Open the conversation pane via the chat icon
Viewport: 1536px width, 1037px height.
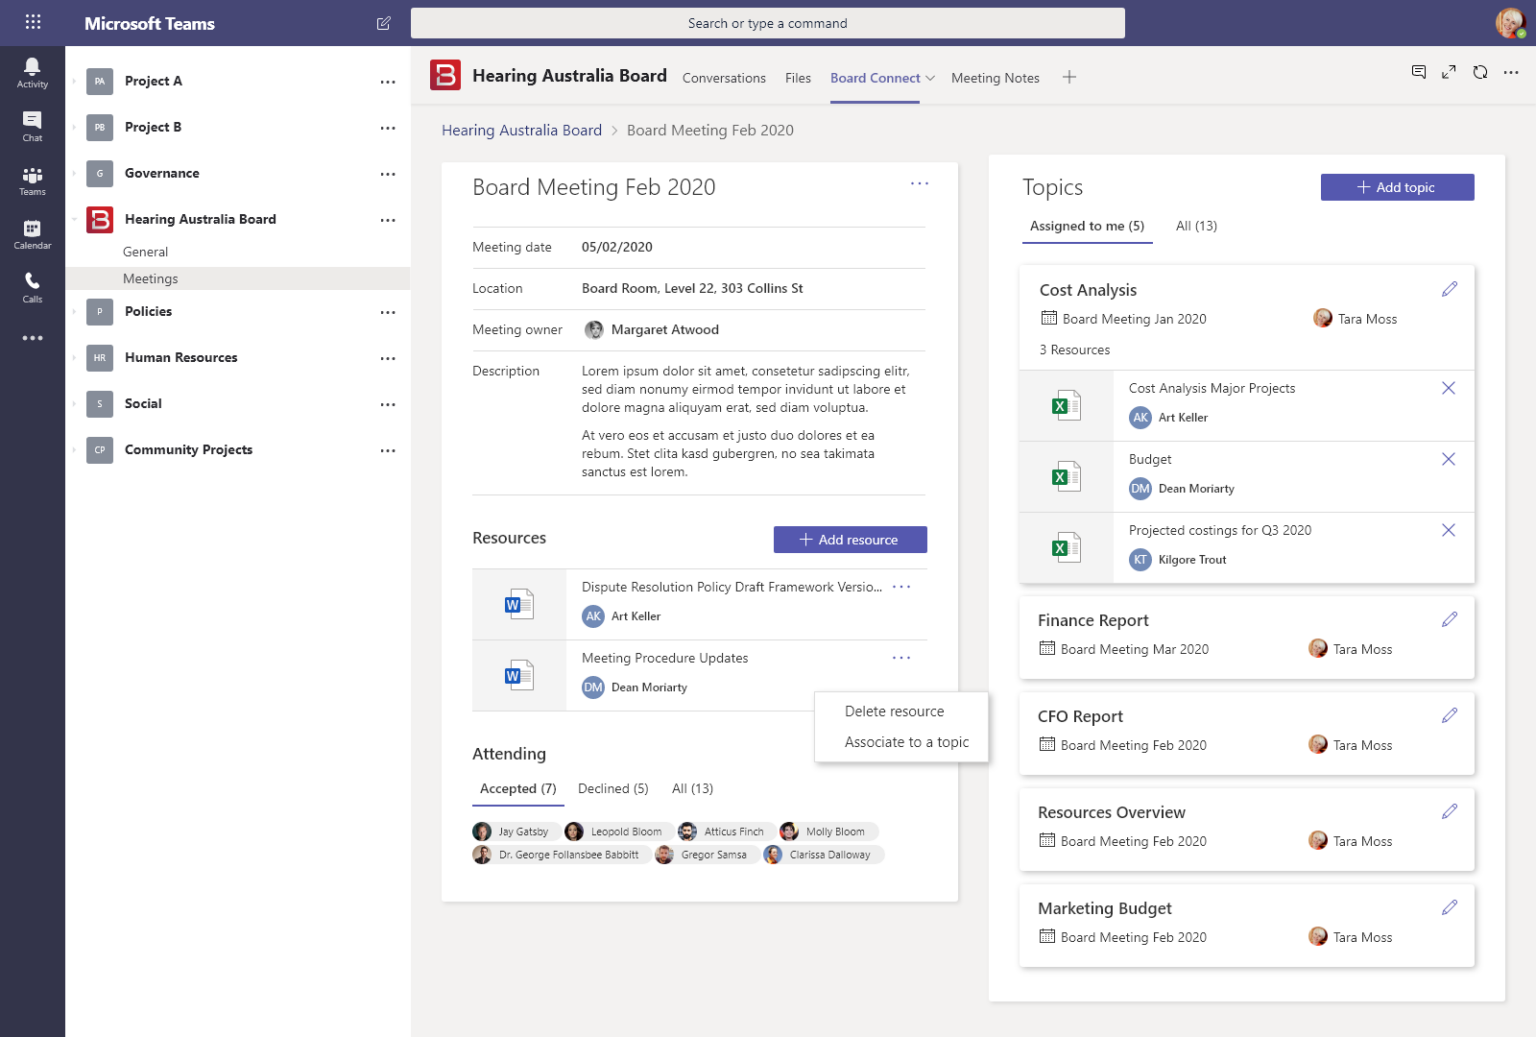coord(1419,71)
